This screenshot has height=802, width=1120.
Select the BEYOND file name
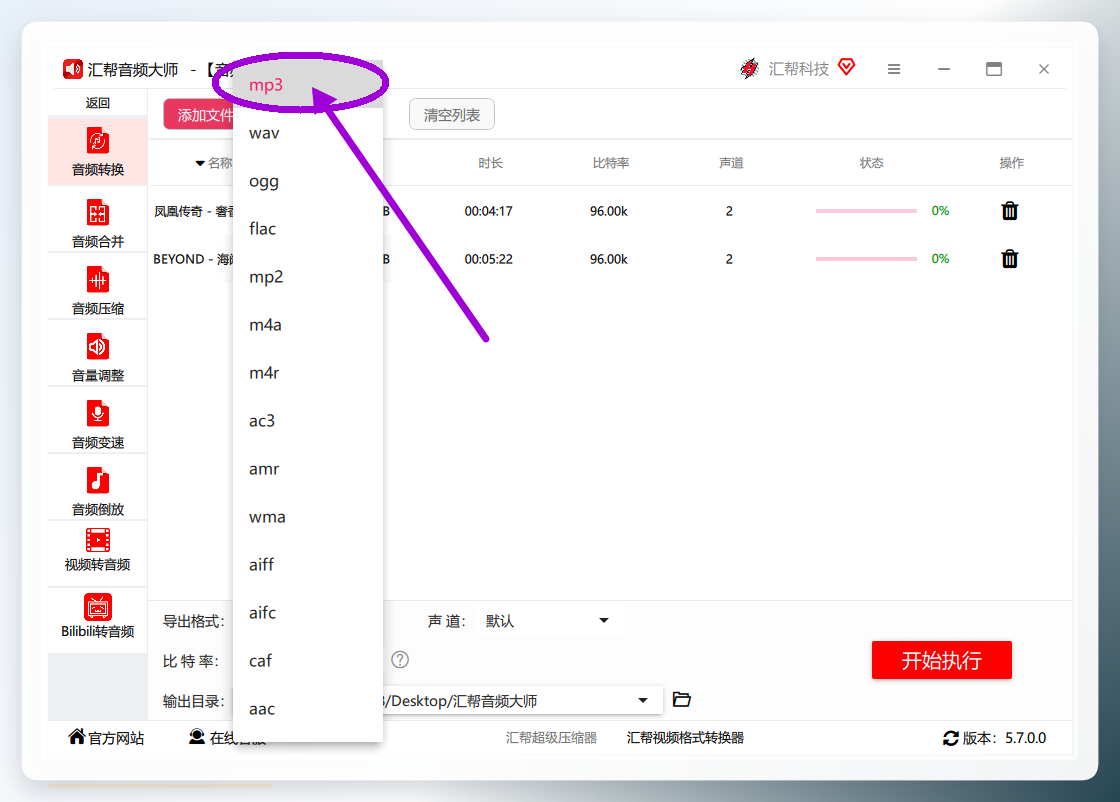pos(193,259)
